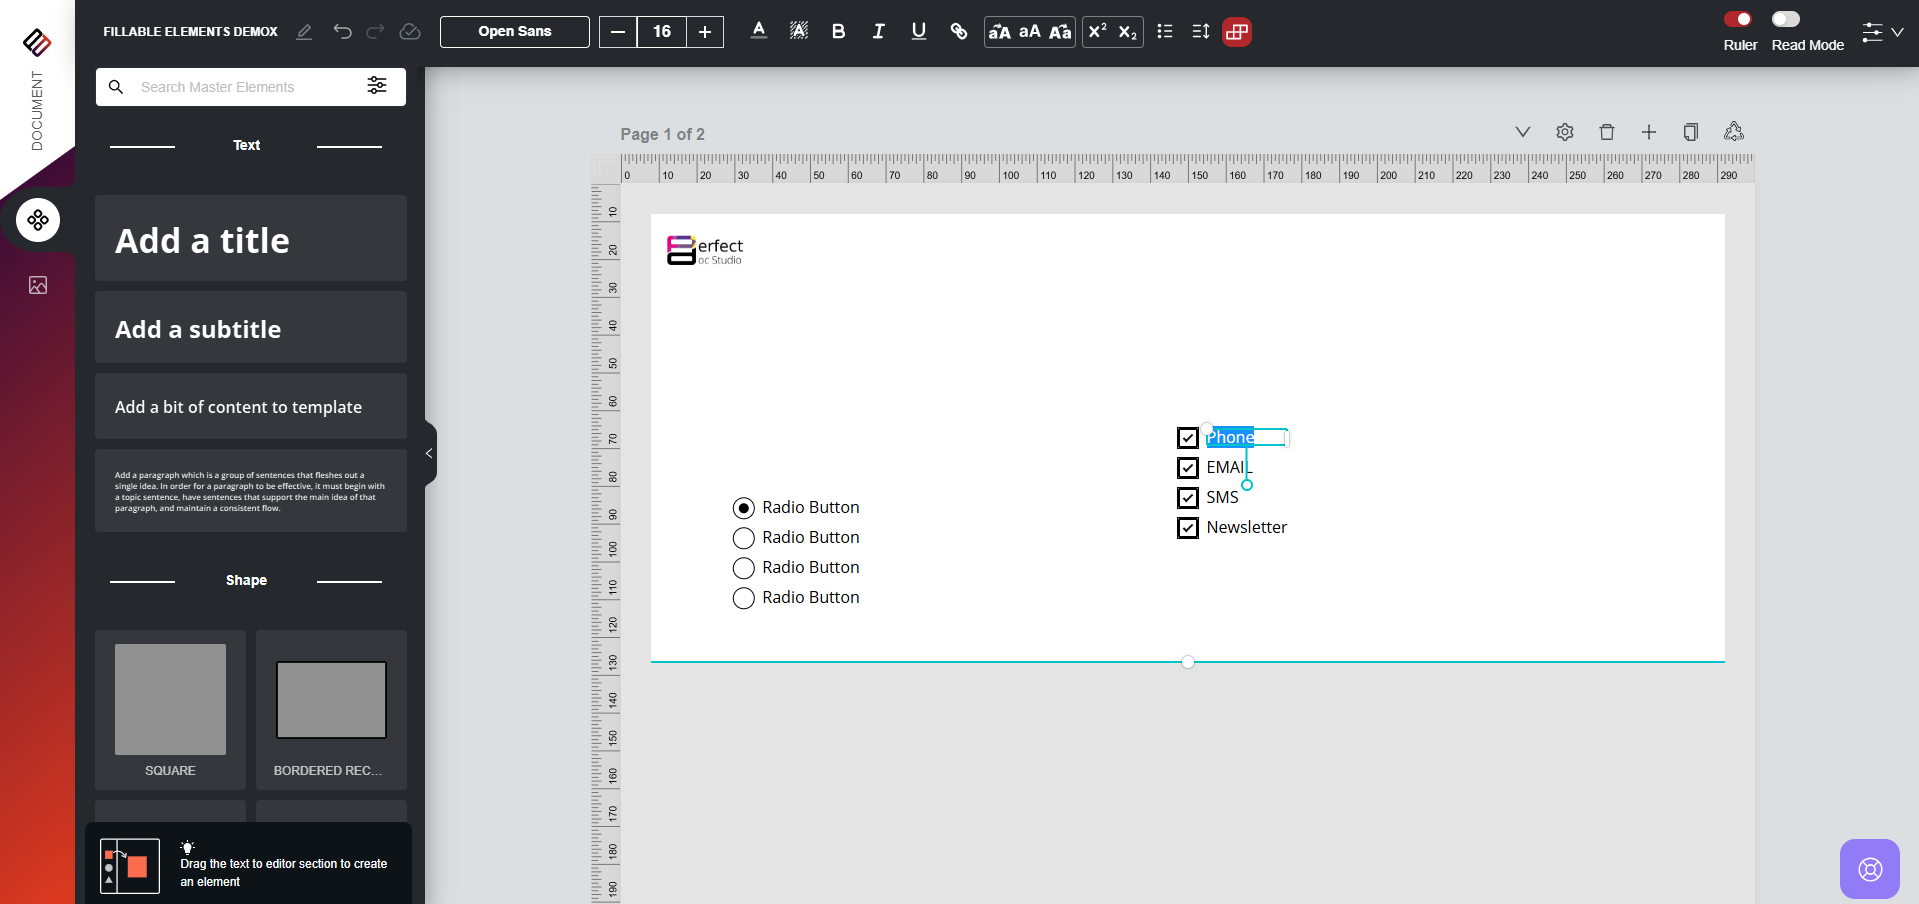This screenshot has width=1919, height=904.
Task: Open the Open Sans font dropdown
Action: 514,32
